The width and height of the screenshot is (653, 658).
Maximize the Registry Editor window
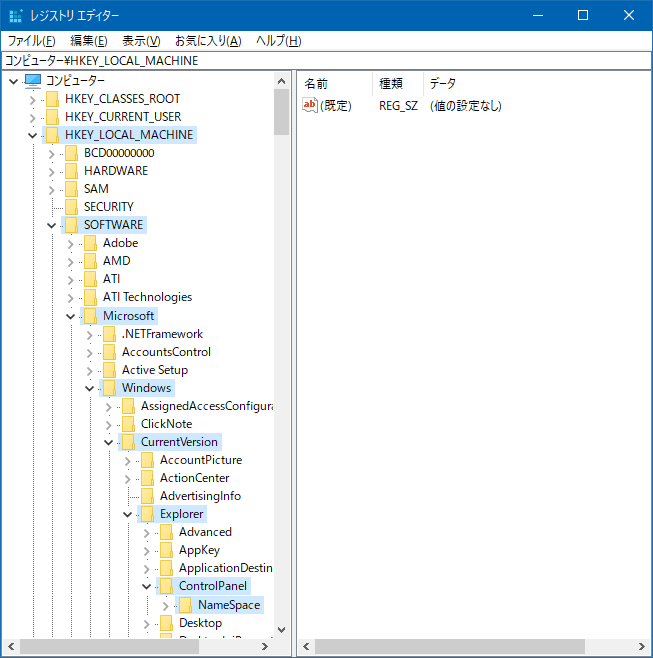582,16
